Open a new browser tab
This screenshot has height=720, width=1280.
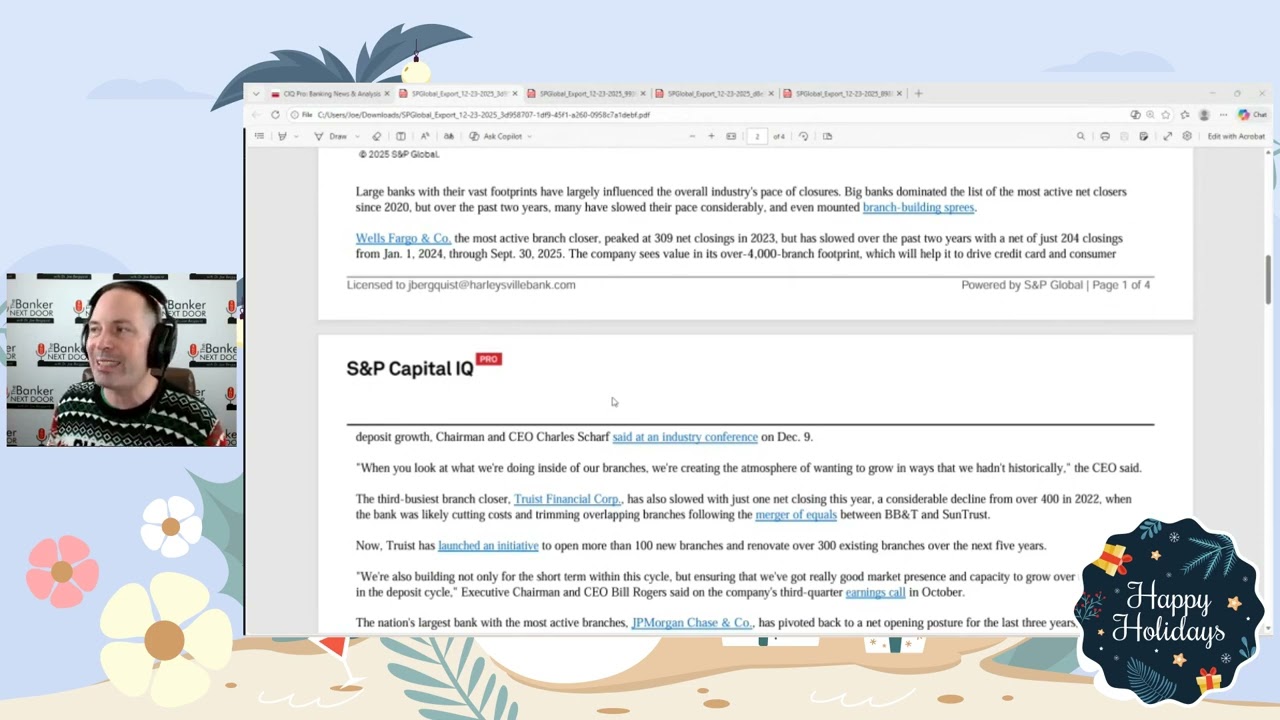coord(919,94)
